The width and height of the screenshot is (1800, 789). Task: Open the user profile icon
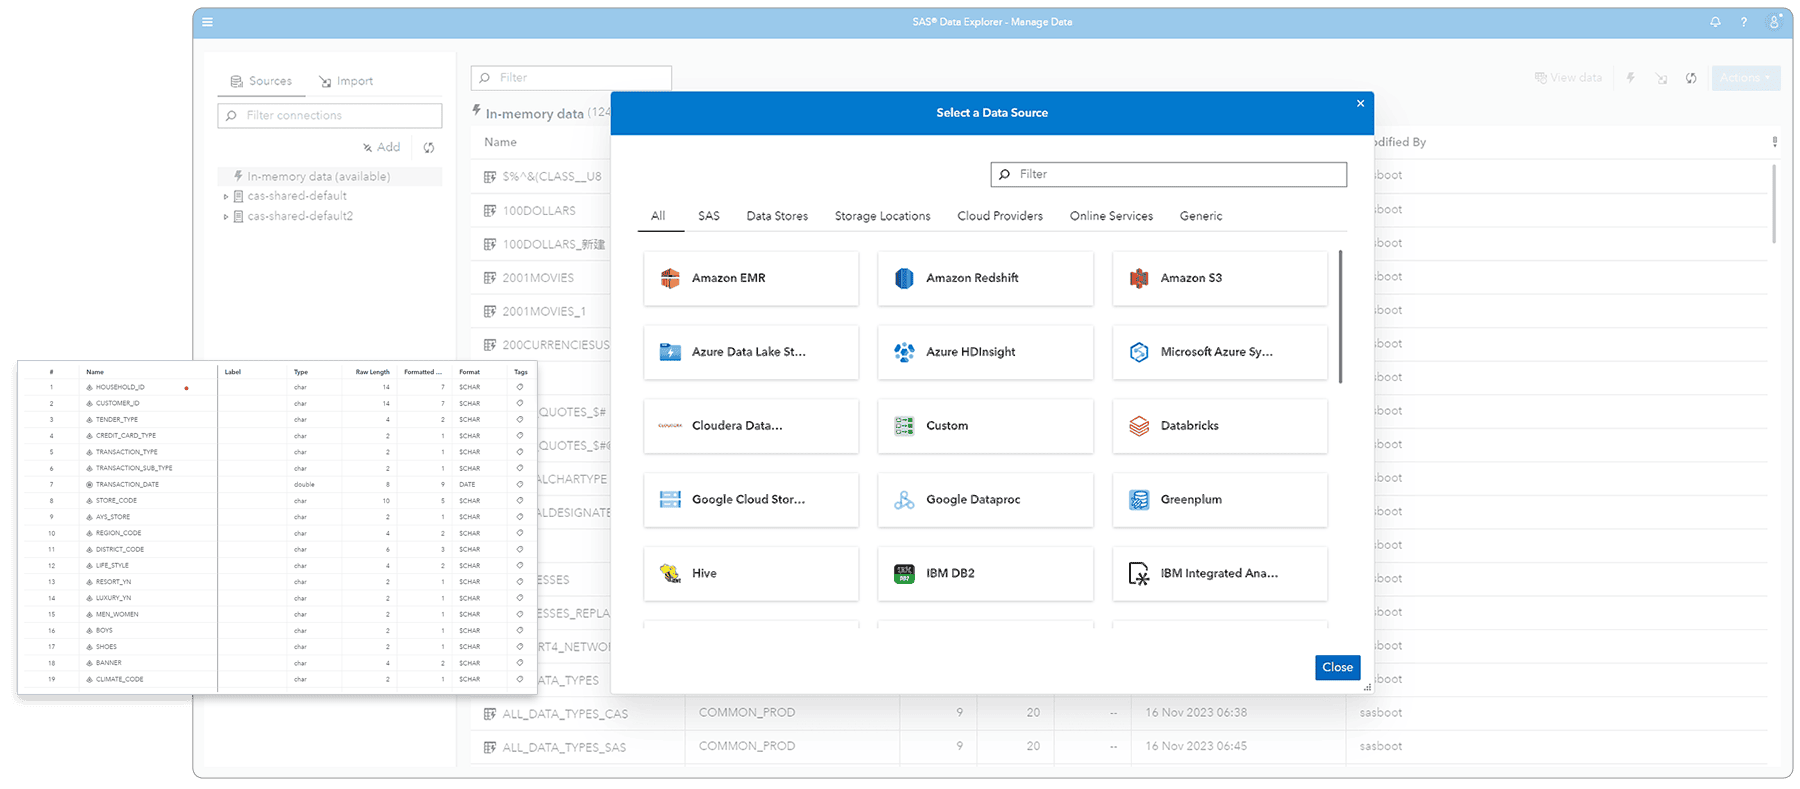(x=1775, y=21)
